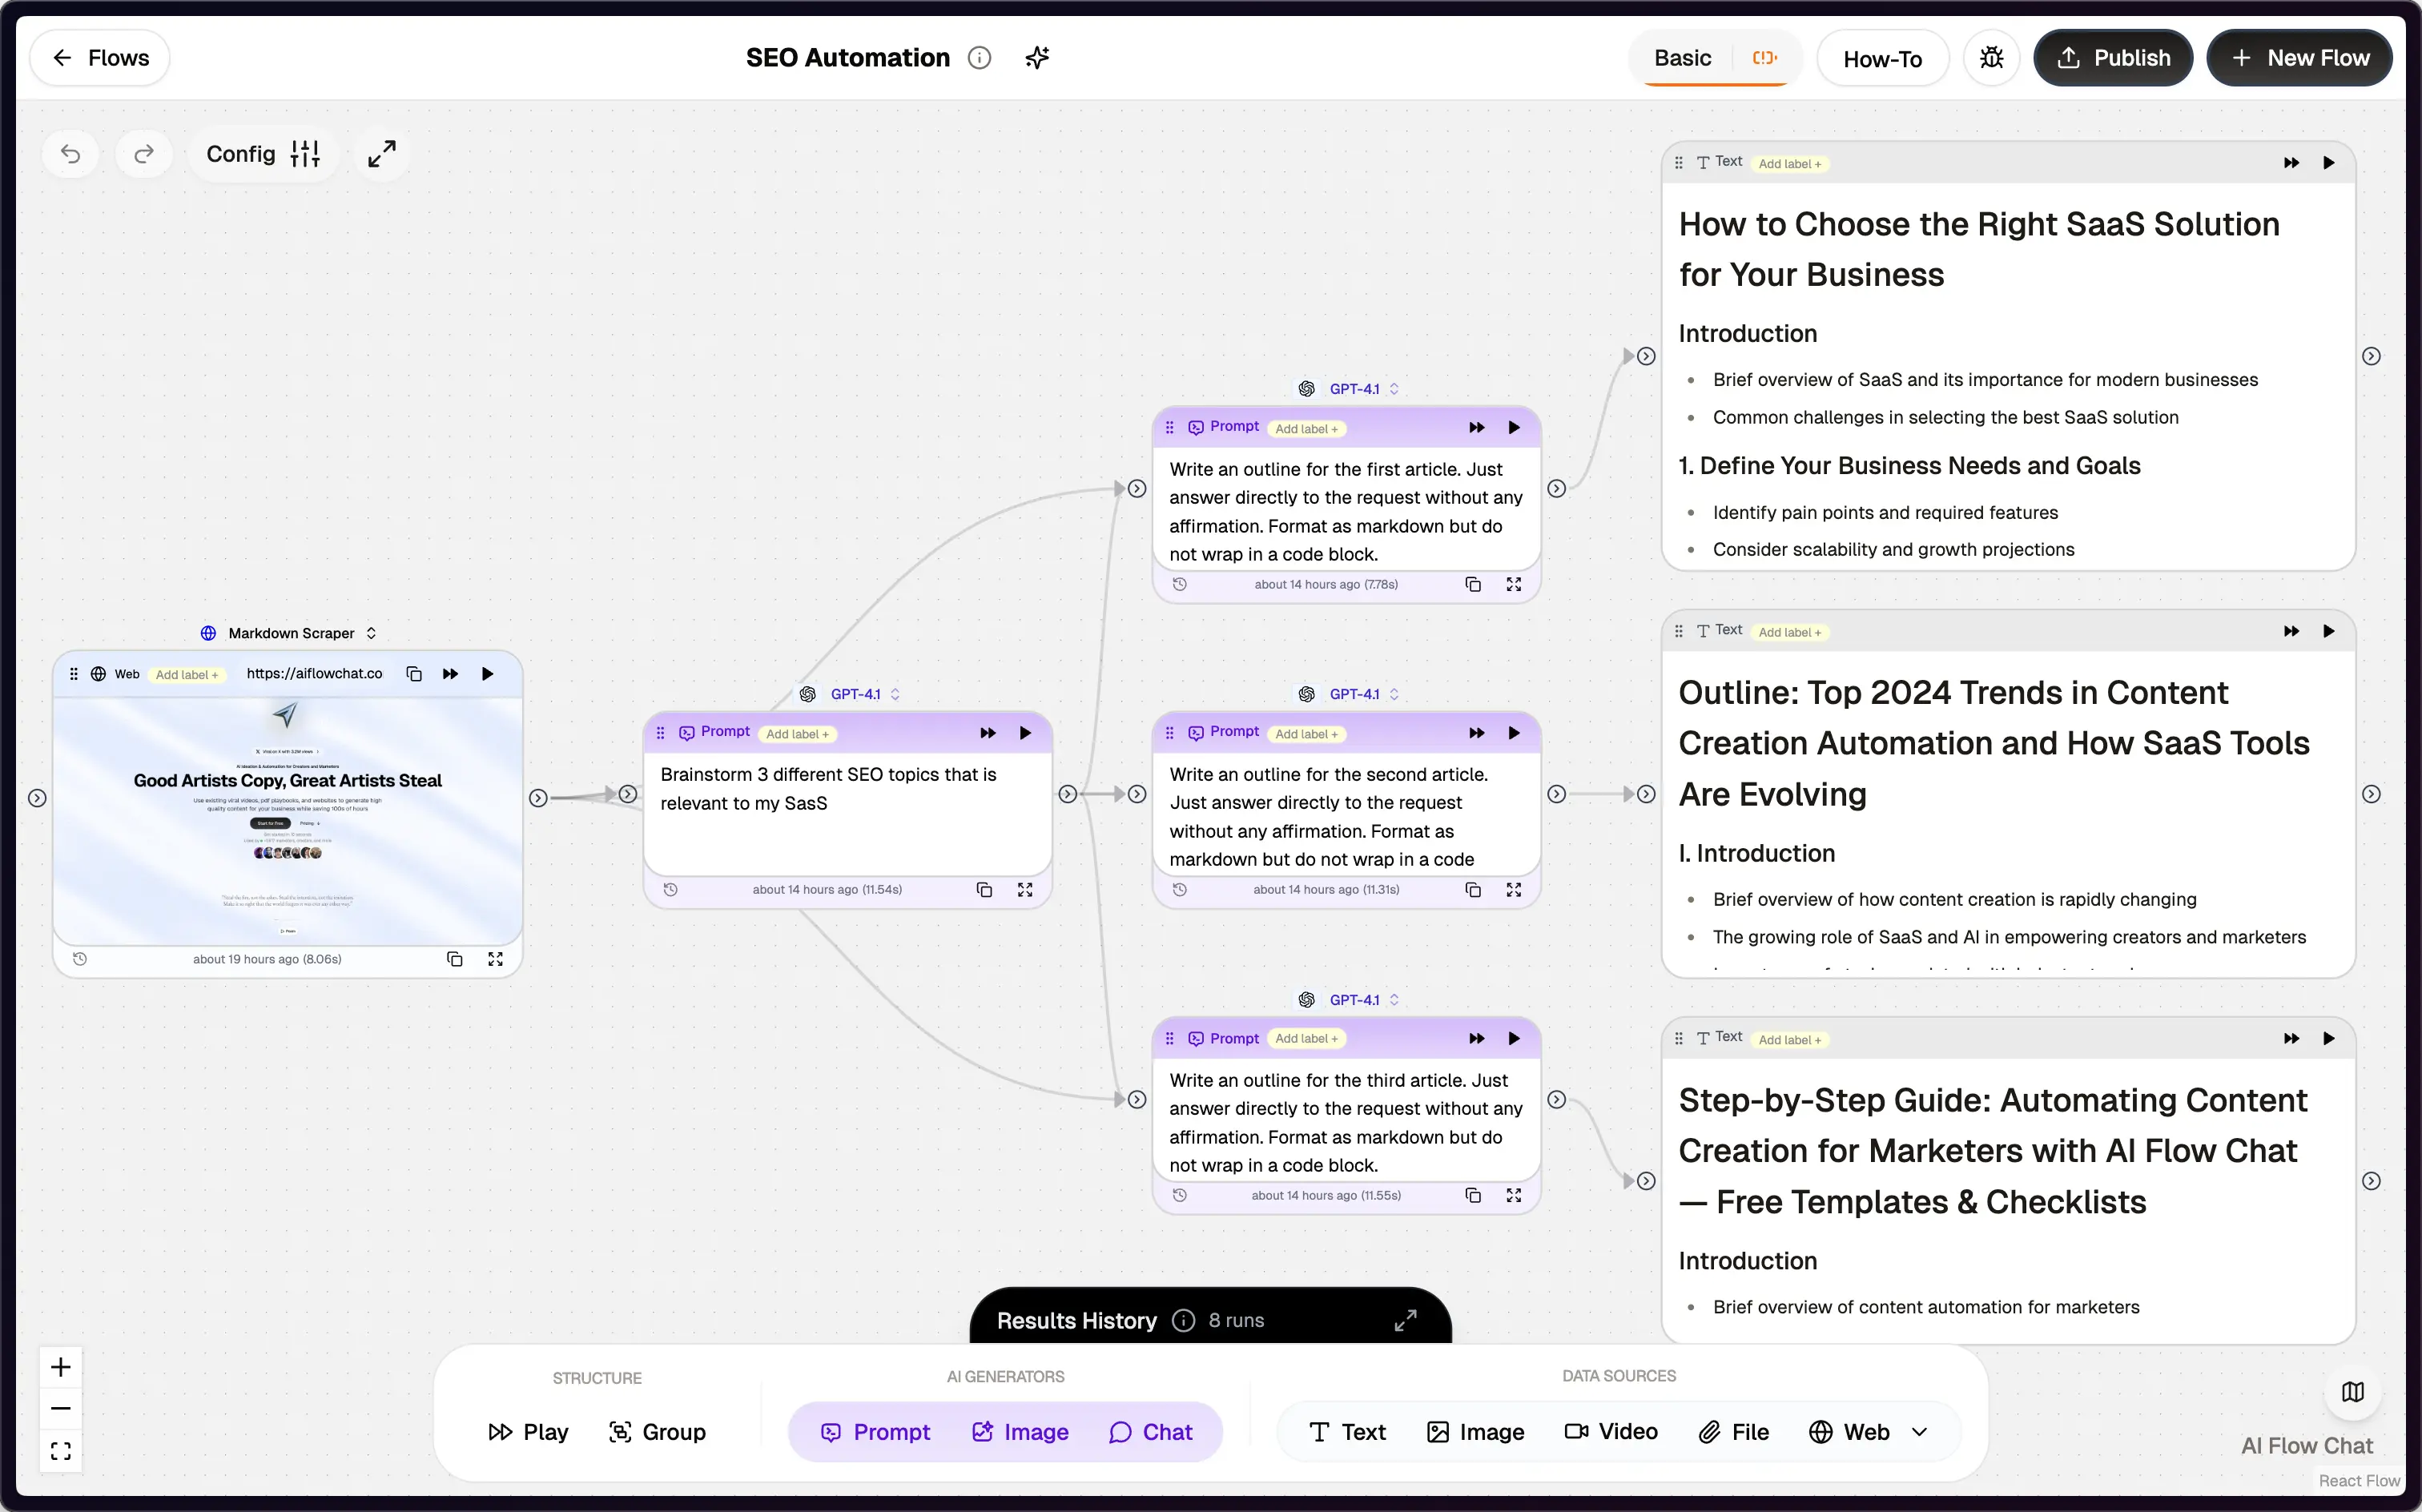Click the fullscreen expand icon beside Config
Screen dimensions: 2422x1512
click(381, 154)
